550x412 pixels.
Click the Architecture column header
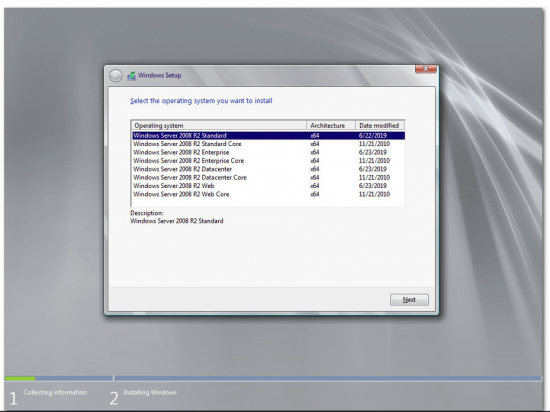331,126
